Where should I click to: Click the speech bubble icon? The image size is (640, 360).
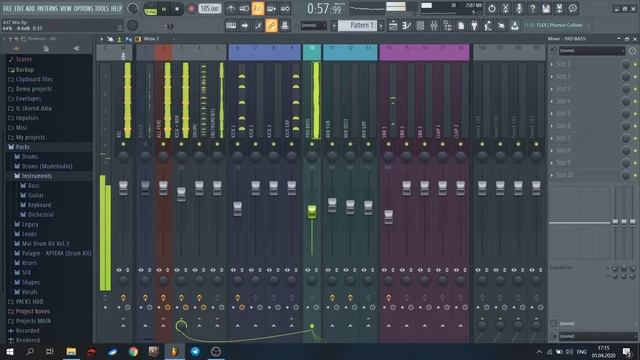coord(573,9)
